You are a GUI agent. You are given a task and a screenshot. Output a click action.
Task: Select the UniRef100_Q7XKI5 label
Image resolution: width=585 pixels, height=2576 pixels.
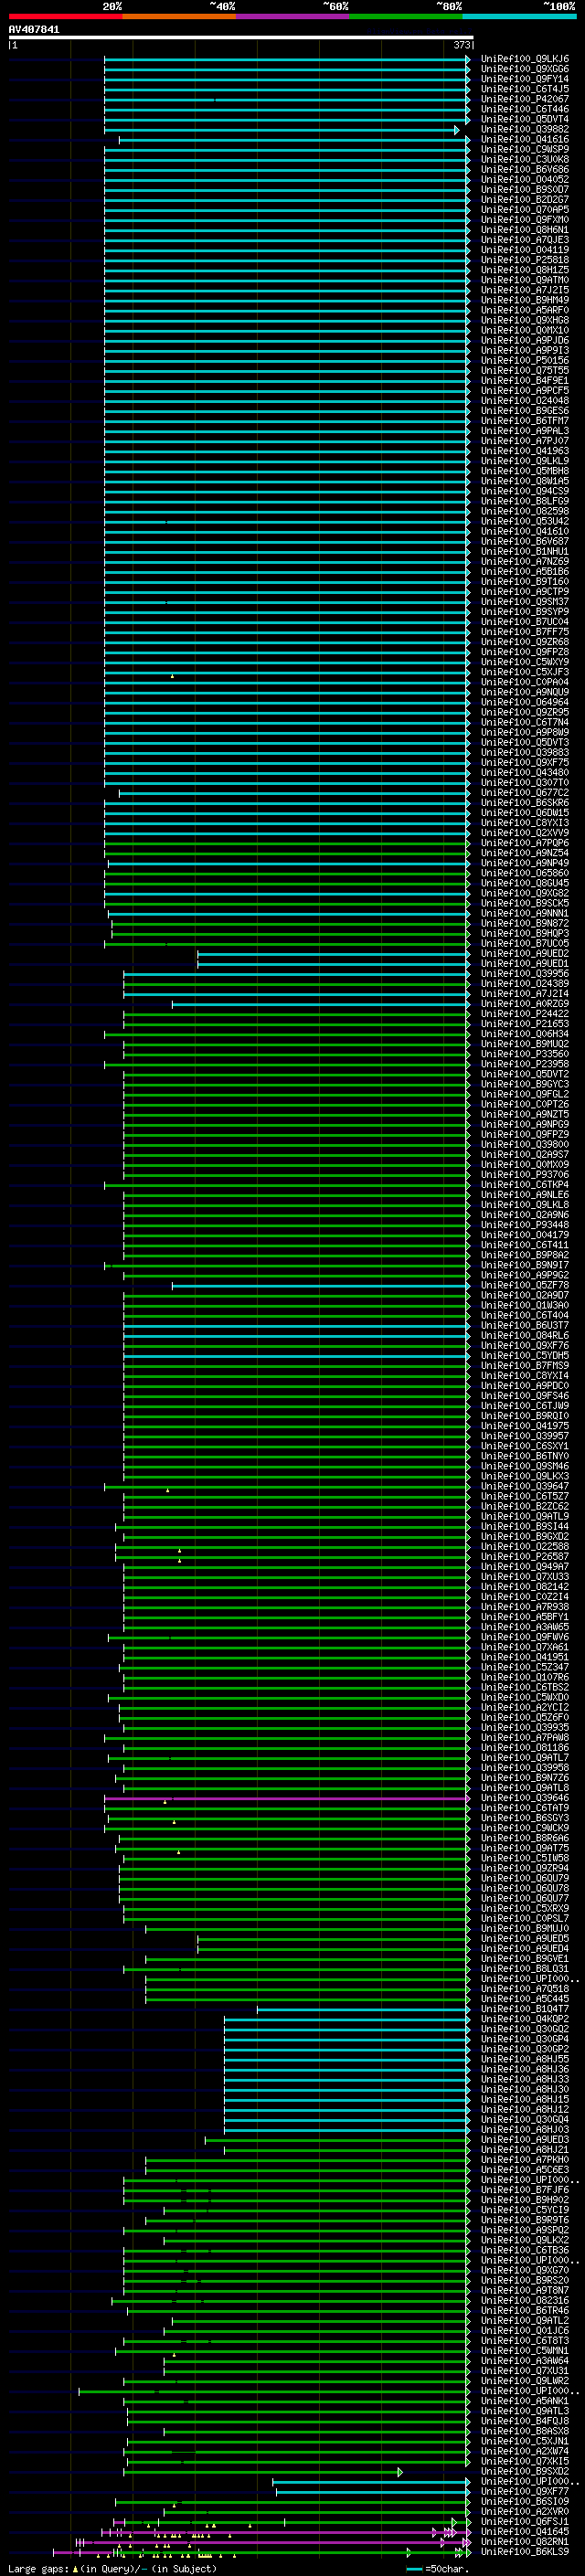[x=525, y=2461]
